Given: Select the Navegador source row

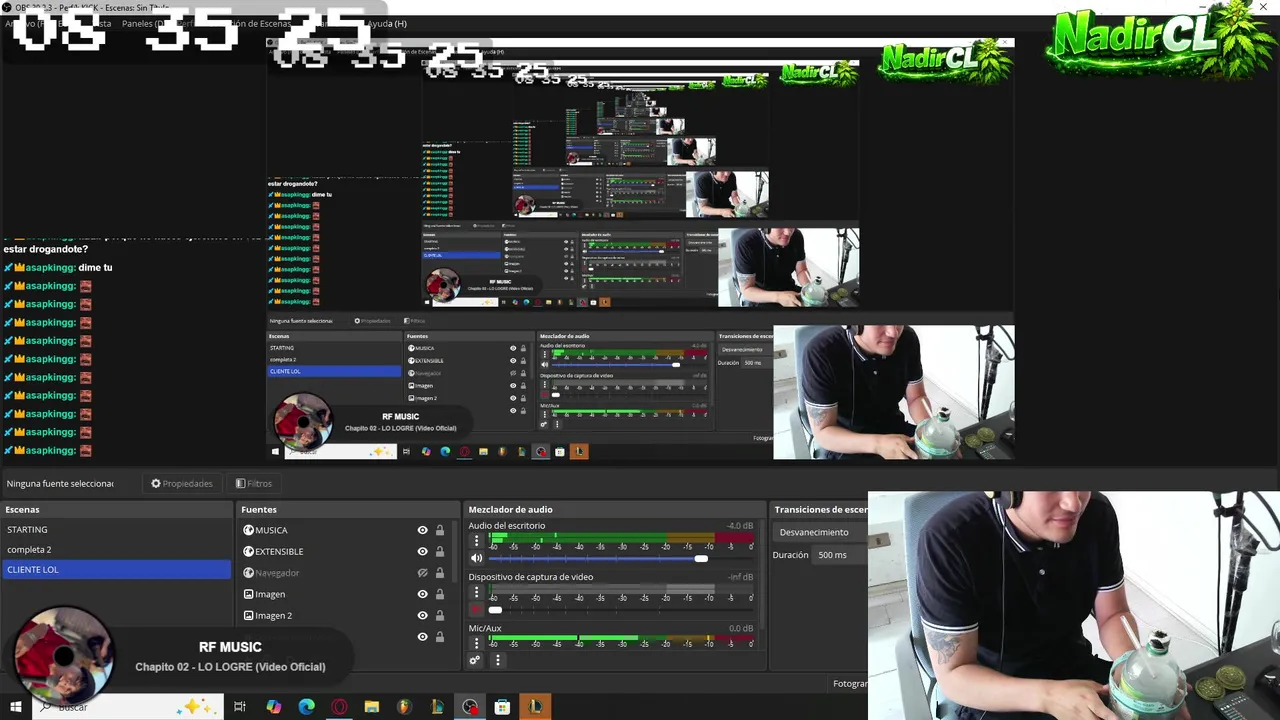Looking at the screenshot, I should pyautogui.click(x=344, y=573).
